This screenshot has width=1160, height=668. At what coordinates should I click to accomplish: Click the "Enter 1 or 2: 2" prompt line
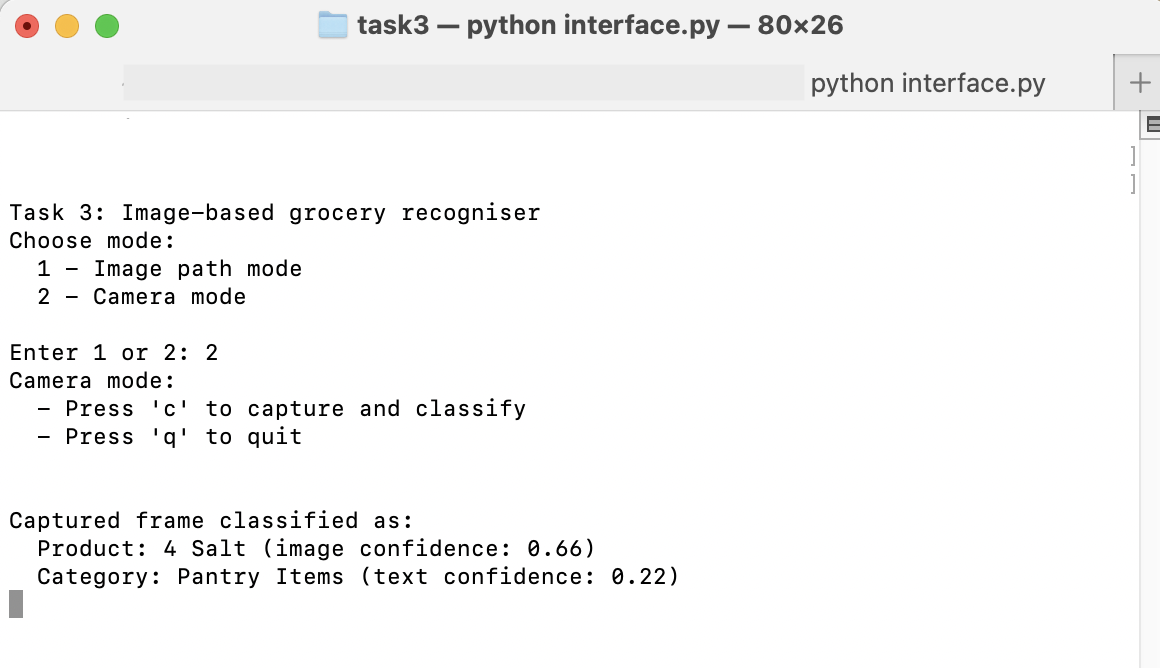coord(114,353)
